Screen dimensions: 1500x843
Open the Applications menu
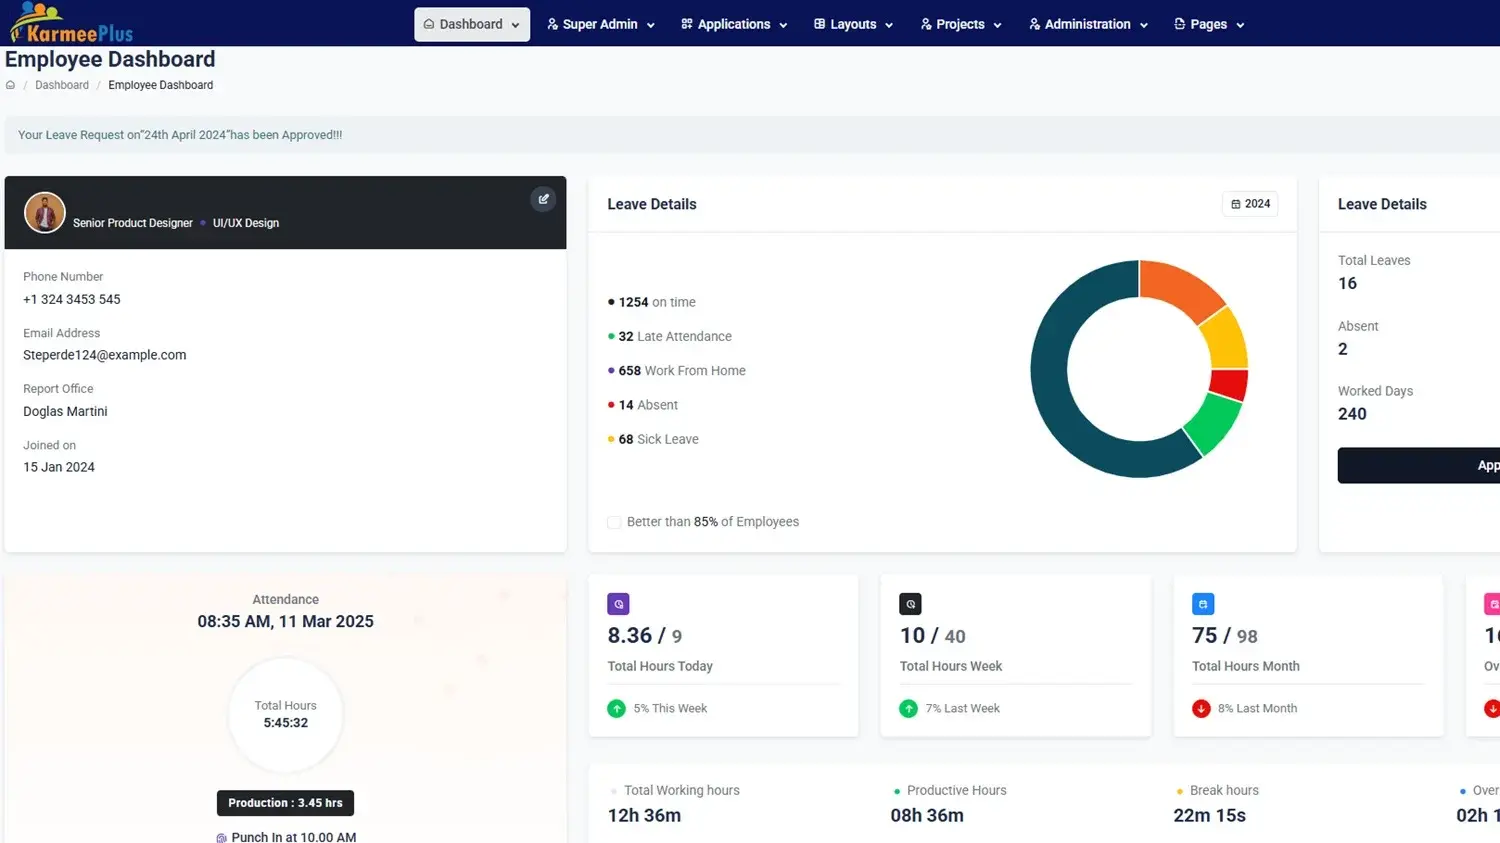(734, 24)
